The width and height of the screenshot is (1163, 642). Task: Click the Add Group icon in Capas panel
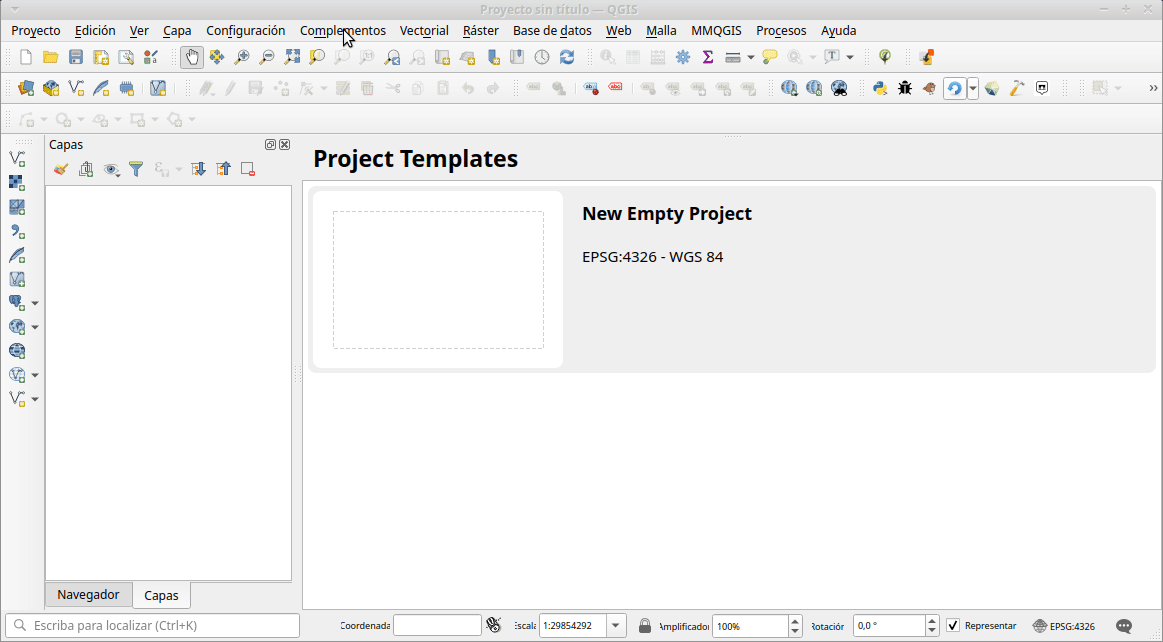(86, 169)
